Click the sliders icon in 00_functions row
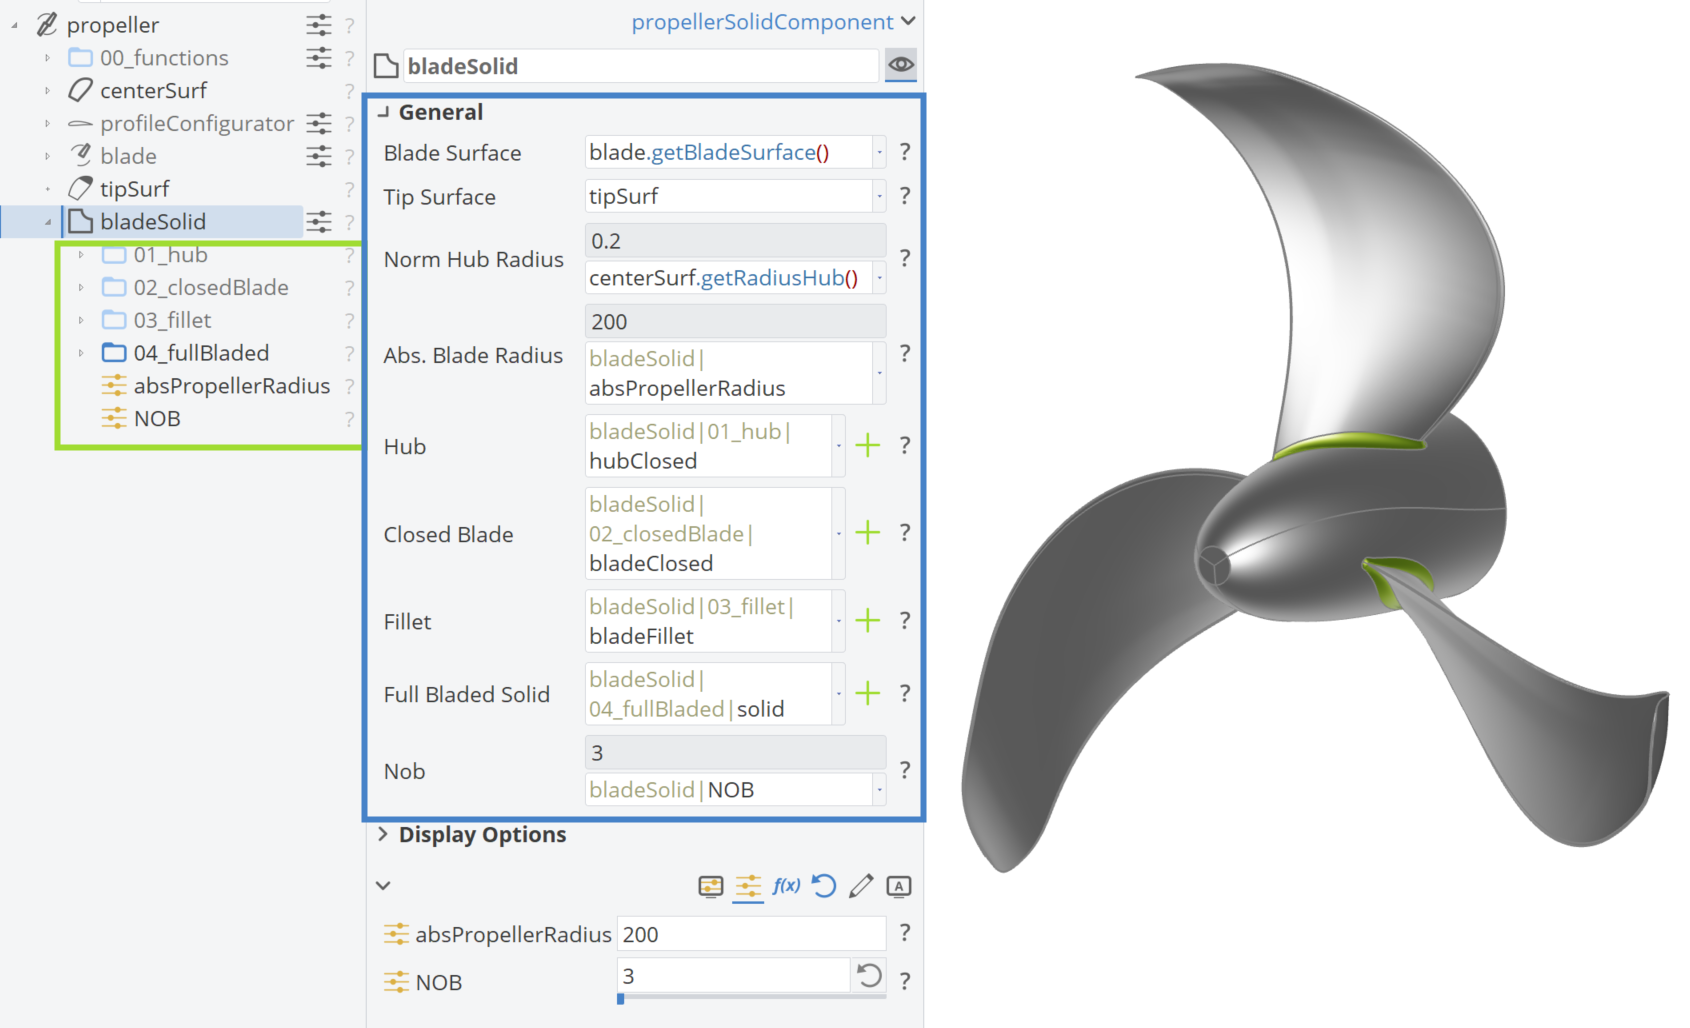Viewport: 1690px width, 1028px height. pyautogui.click(x=318, y=58)
